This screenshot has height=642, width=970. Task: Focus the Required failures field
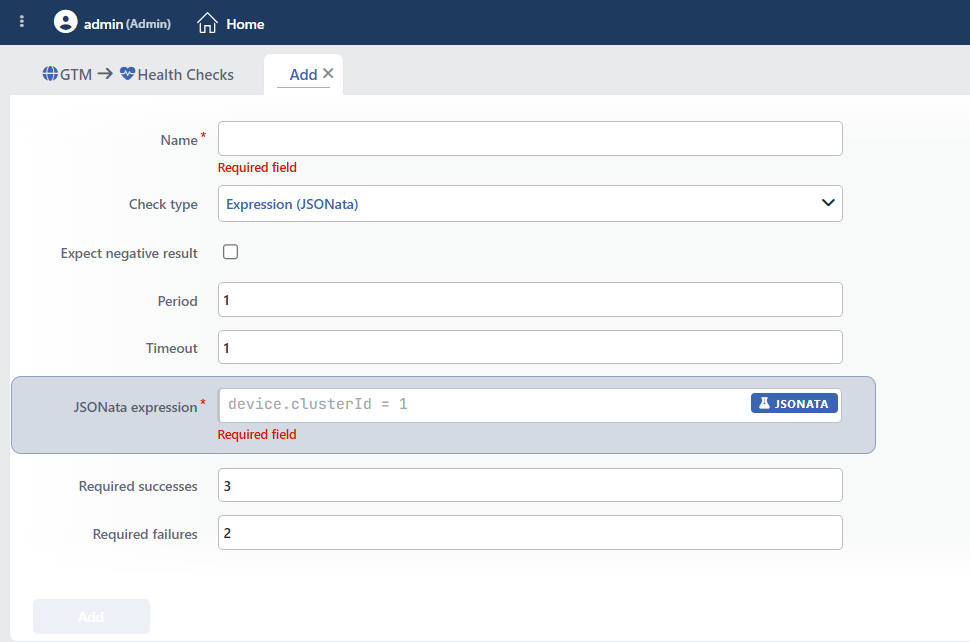pyautogui.click(x=530, y=533)
